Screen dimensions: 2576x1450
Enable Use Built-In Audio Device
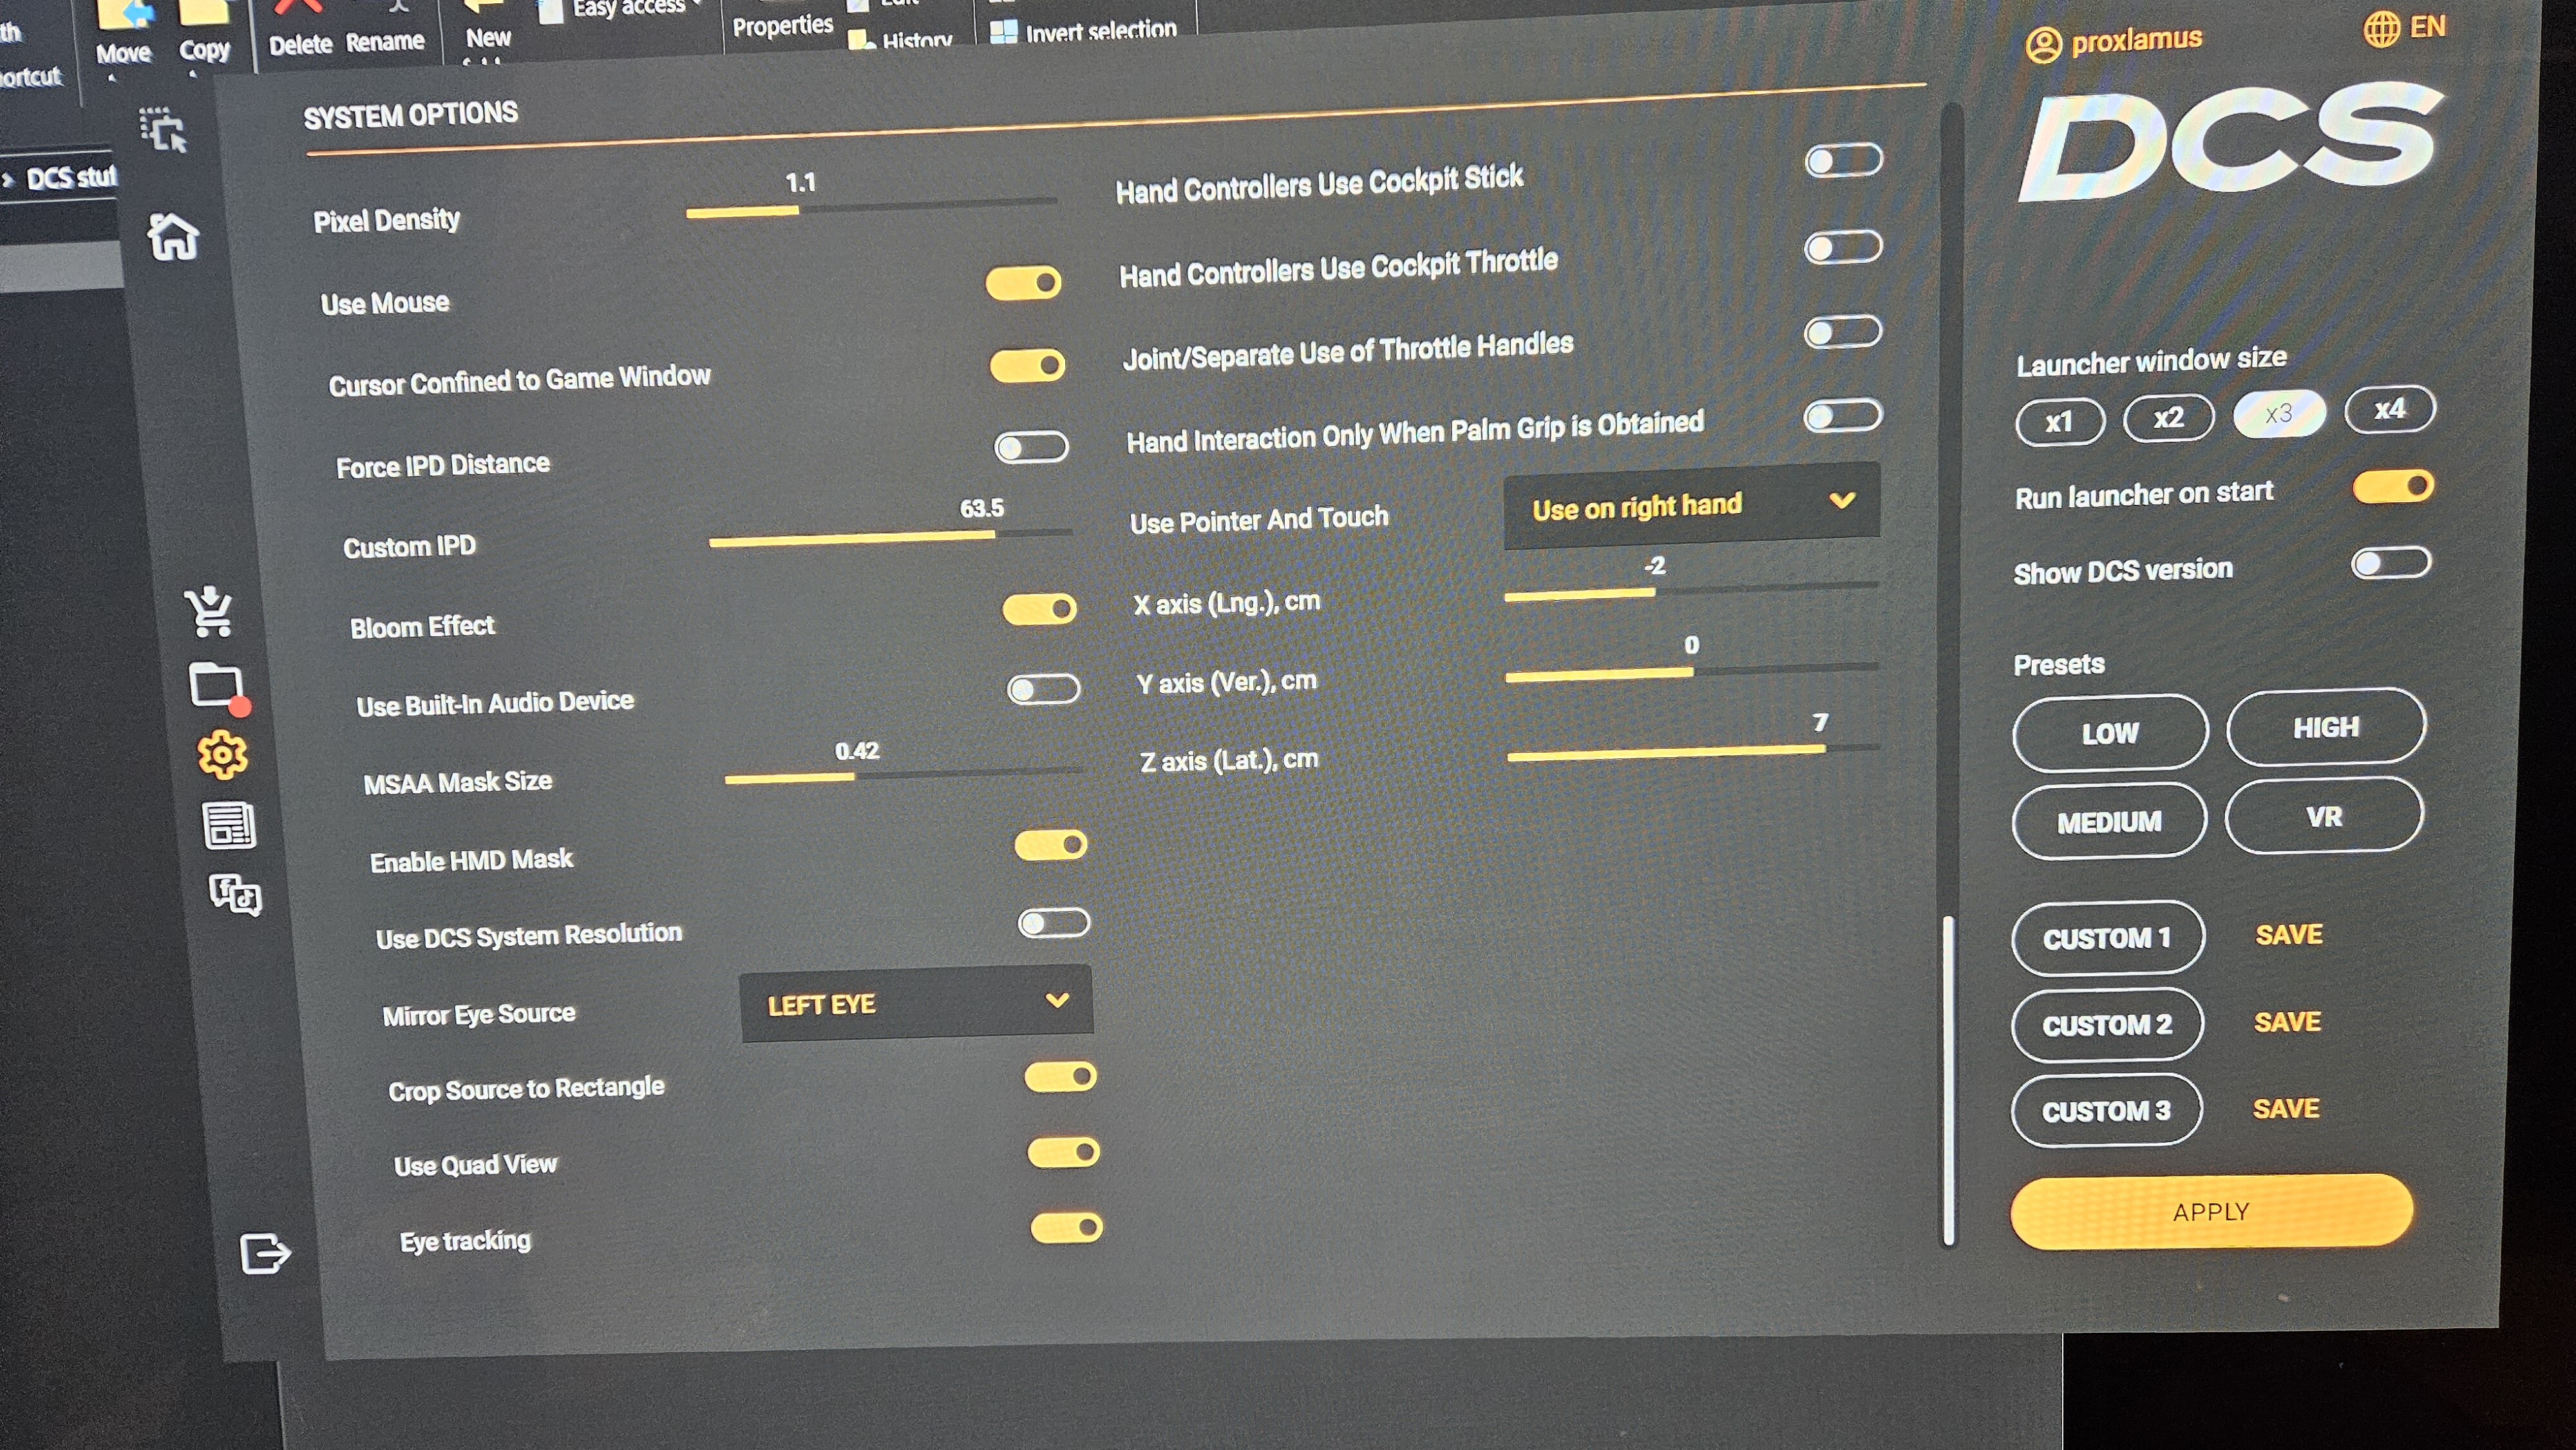coord(1044,689)
